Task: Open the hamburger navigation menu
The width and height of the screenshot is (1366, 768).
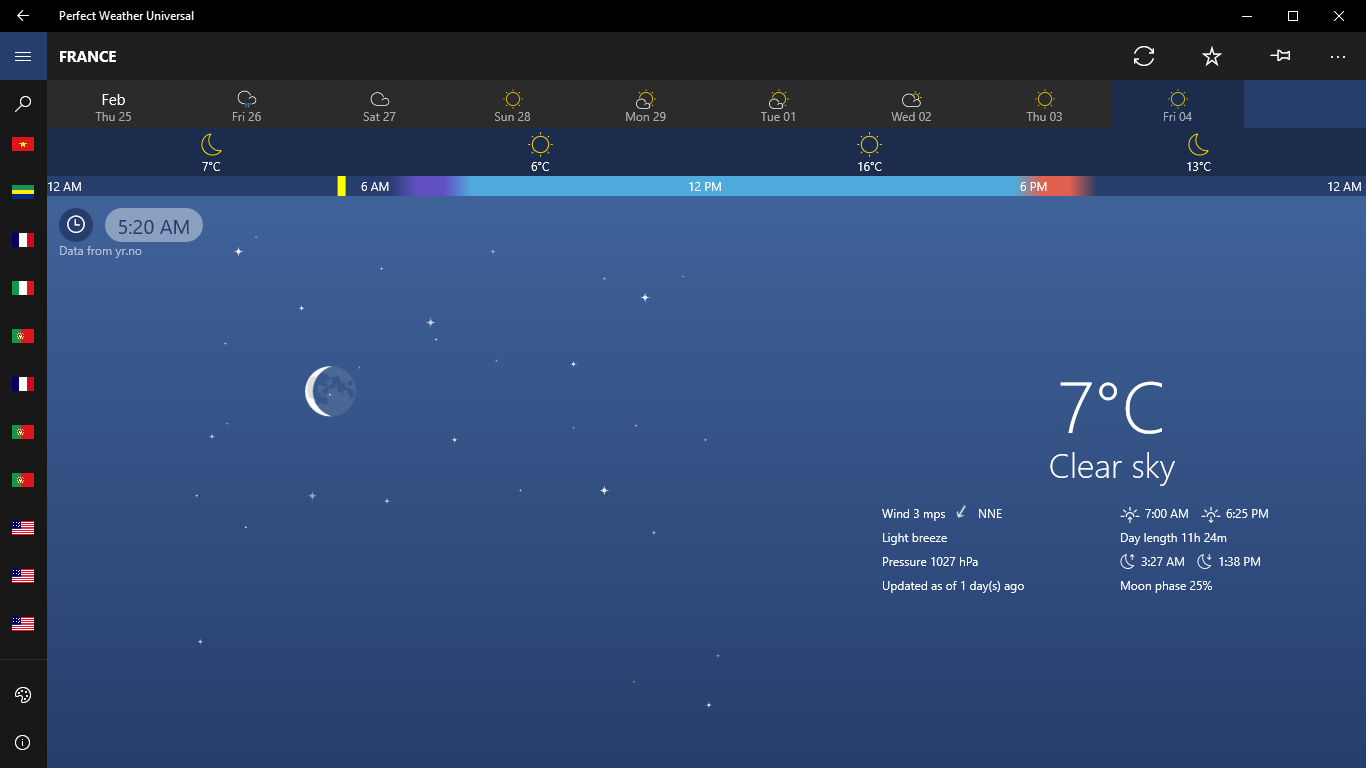Action: (23, 55)
